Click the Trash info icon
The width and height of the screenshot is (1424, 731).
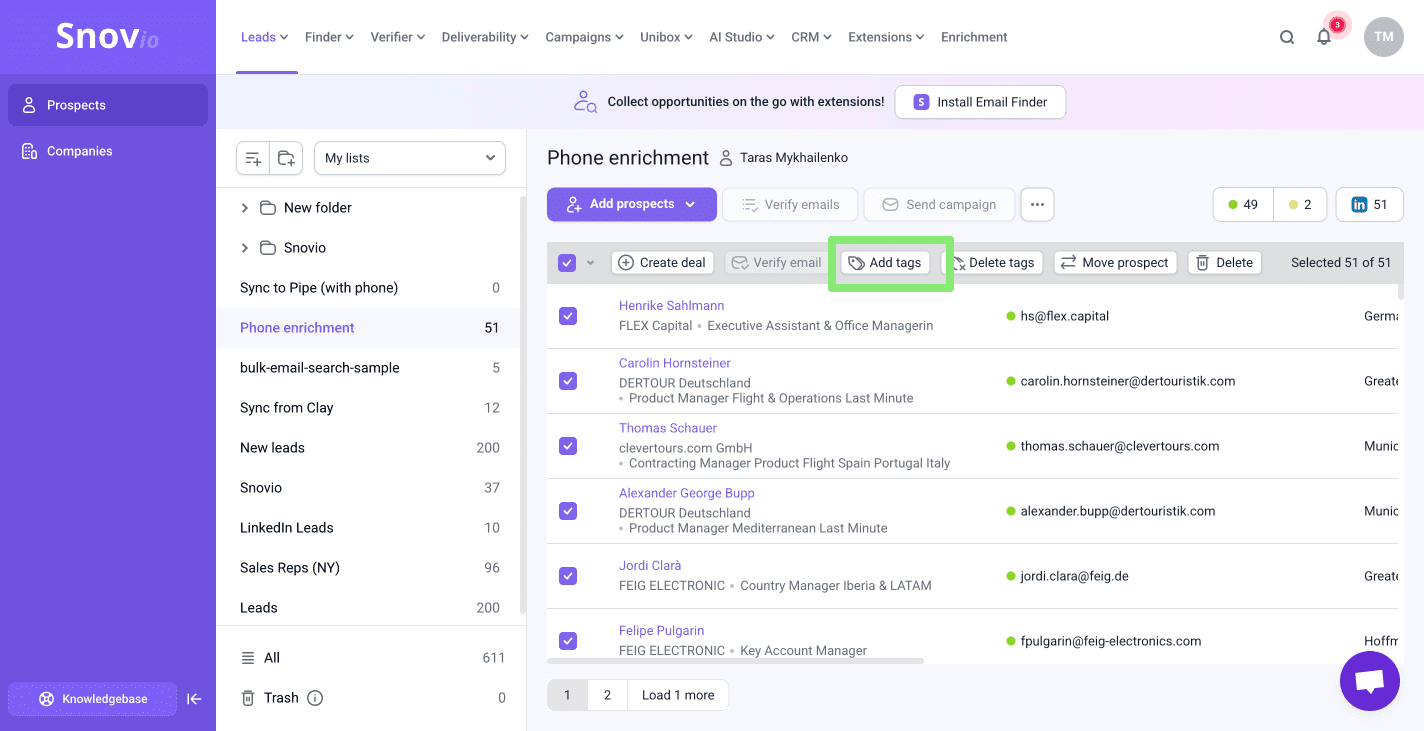315,698
